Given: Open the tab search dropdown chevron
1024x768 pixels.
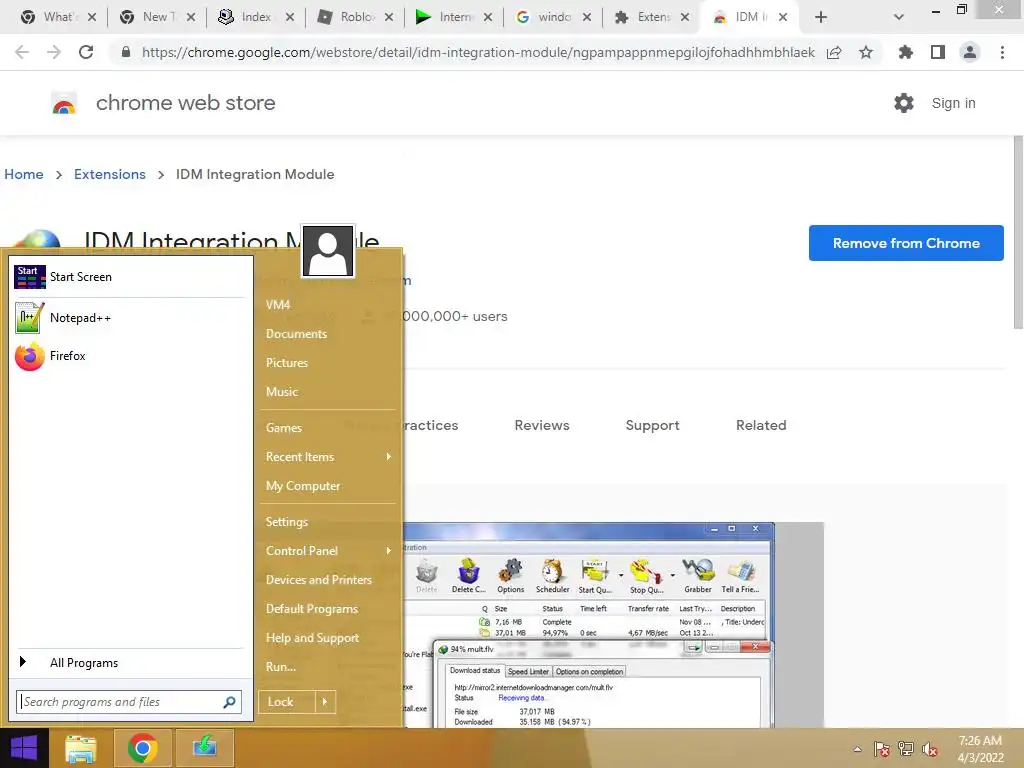Looking at the screenshot, I should [899, 17].
